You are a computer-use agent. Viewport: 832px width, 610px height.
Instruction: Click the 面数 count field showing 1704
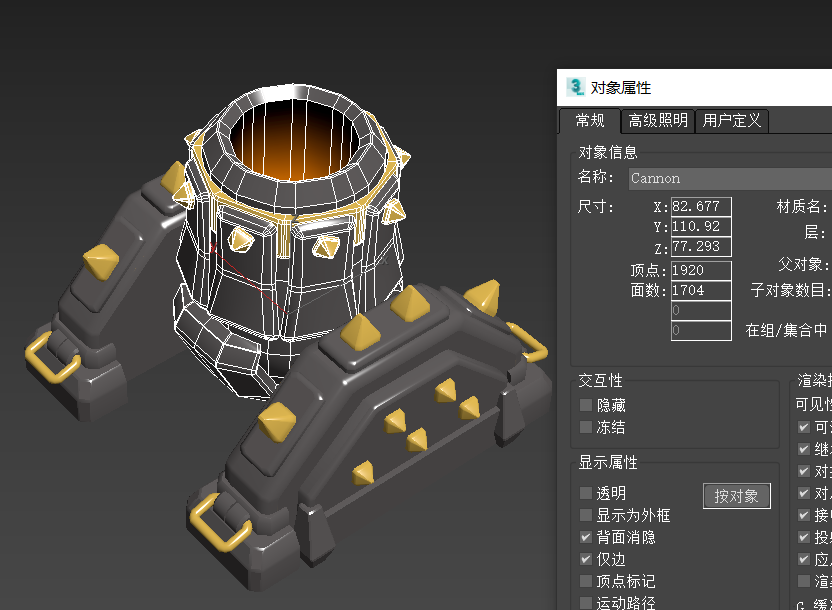[x=701, y=291]
